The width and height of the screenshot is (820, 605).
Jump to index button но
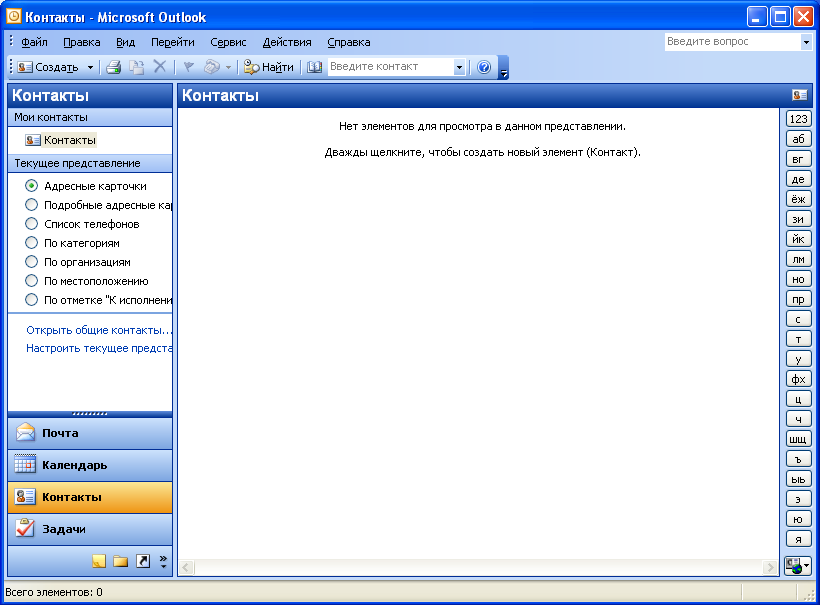(x=799, y=279)
